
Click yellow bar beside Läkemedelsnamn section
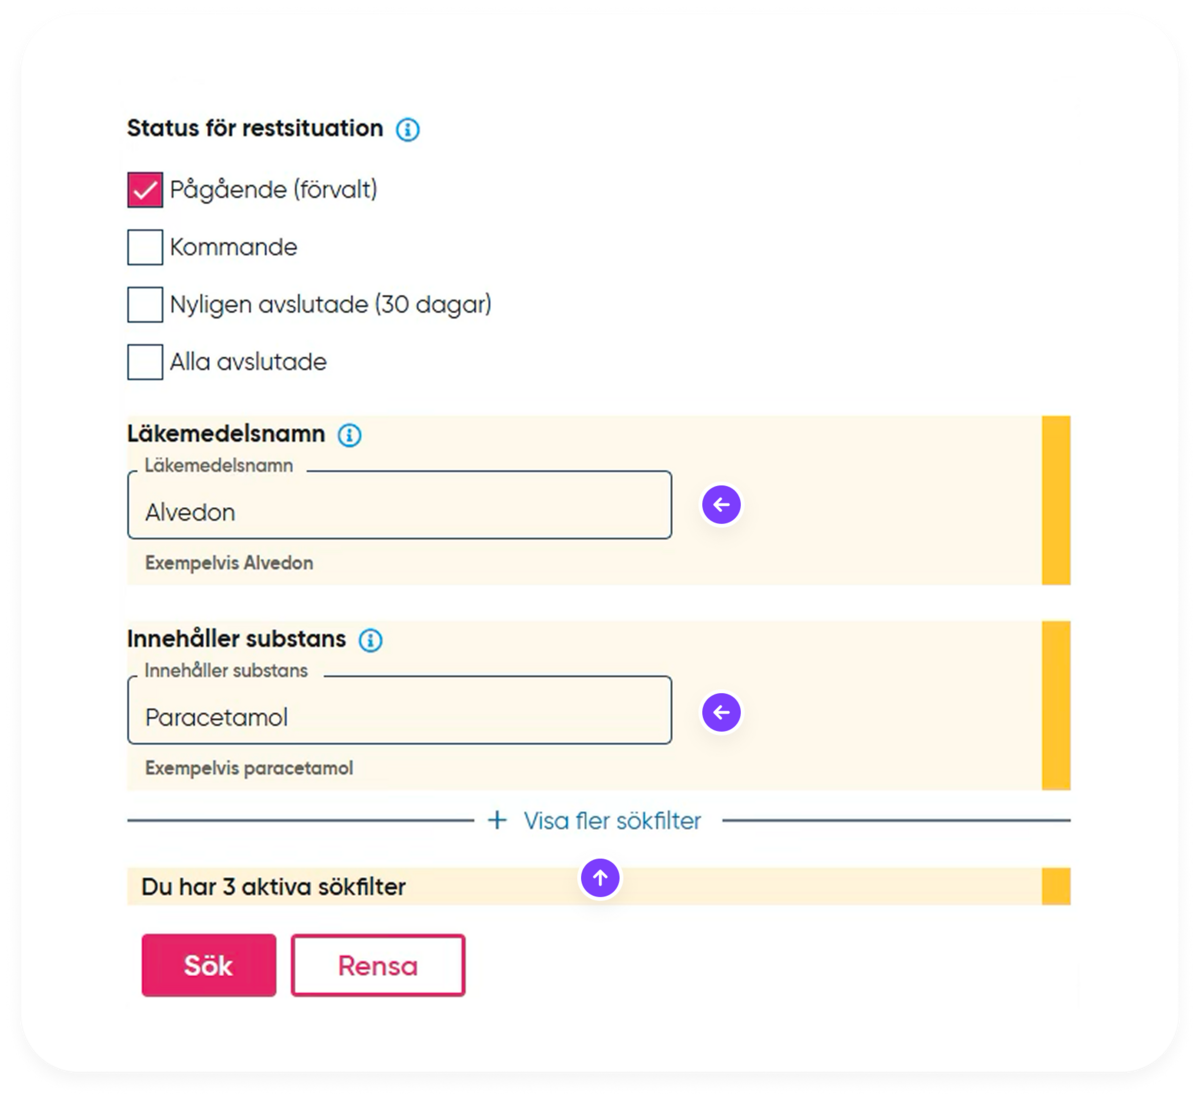1056,500
